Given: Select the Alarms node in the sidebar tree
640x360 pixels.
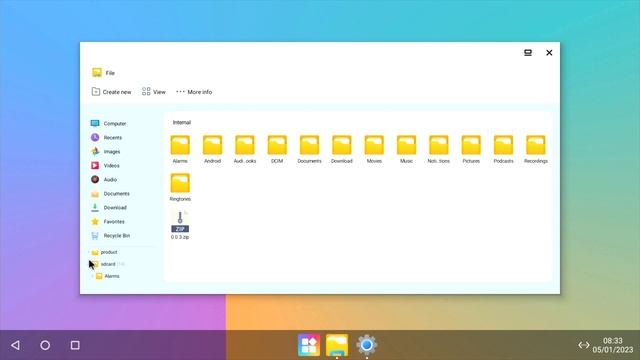Looking at the screenshot, I should click(108, 276).
